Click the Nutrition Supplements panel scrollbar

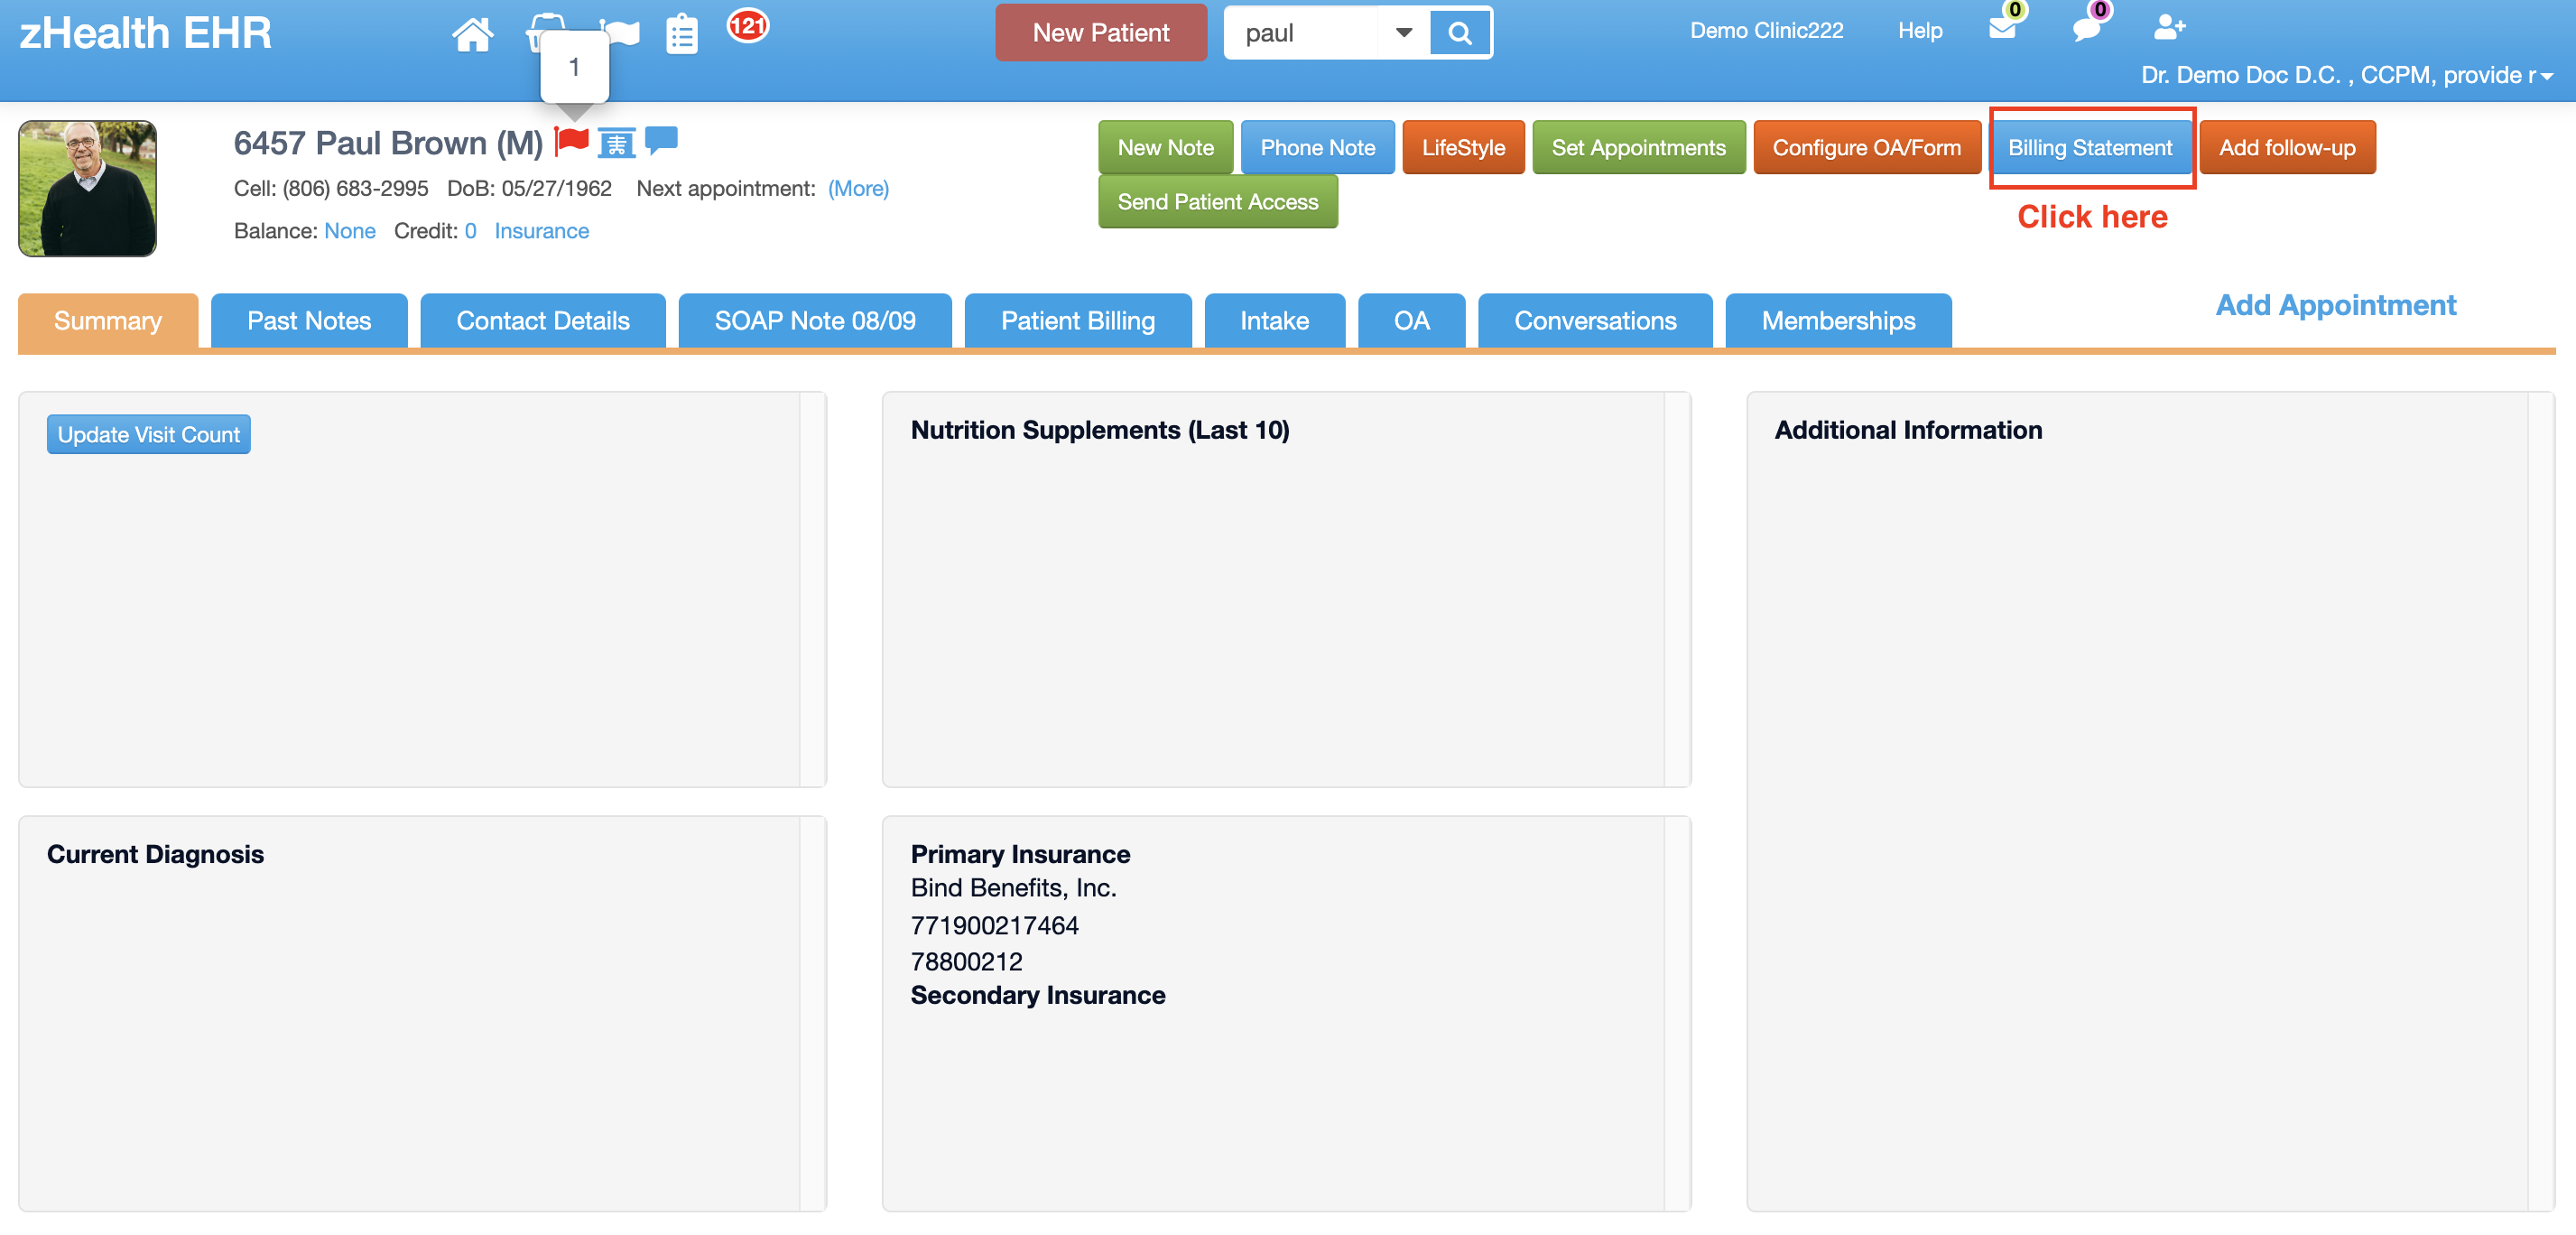(x=1677, y=589)
